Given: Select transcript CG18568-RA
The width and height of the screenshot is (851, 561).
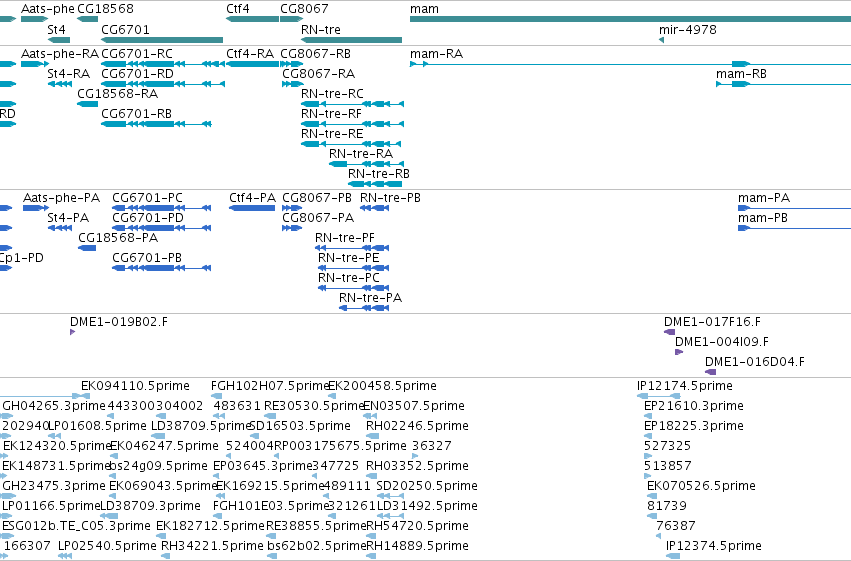Looking at the screenshot, I should click(x=87, y=104).
